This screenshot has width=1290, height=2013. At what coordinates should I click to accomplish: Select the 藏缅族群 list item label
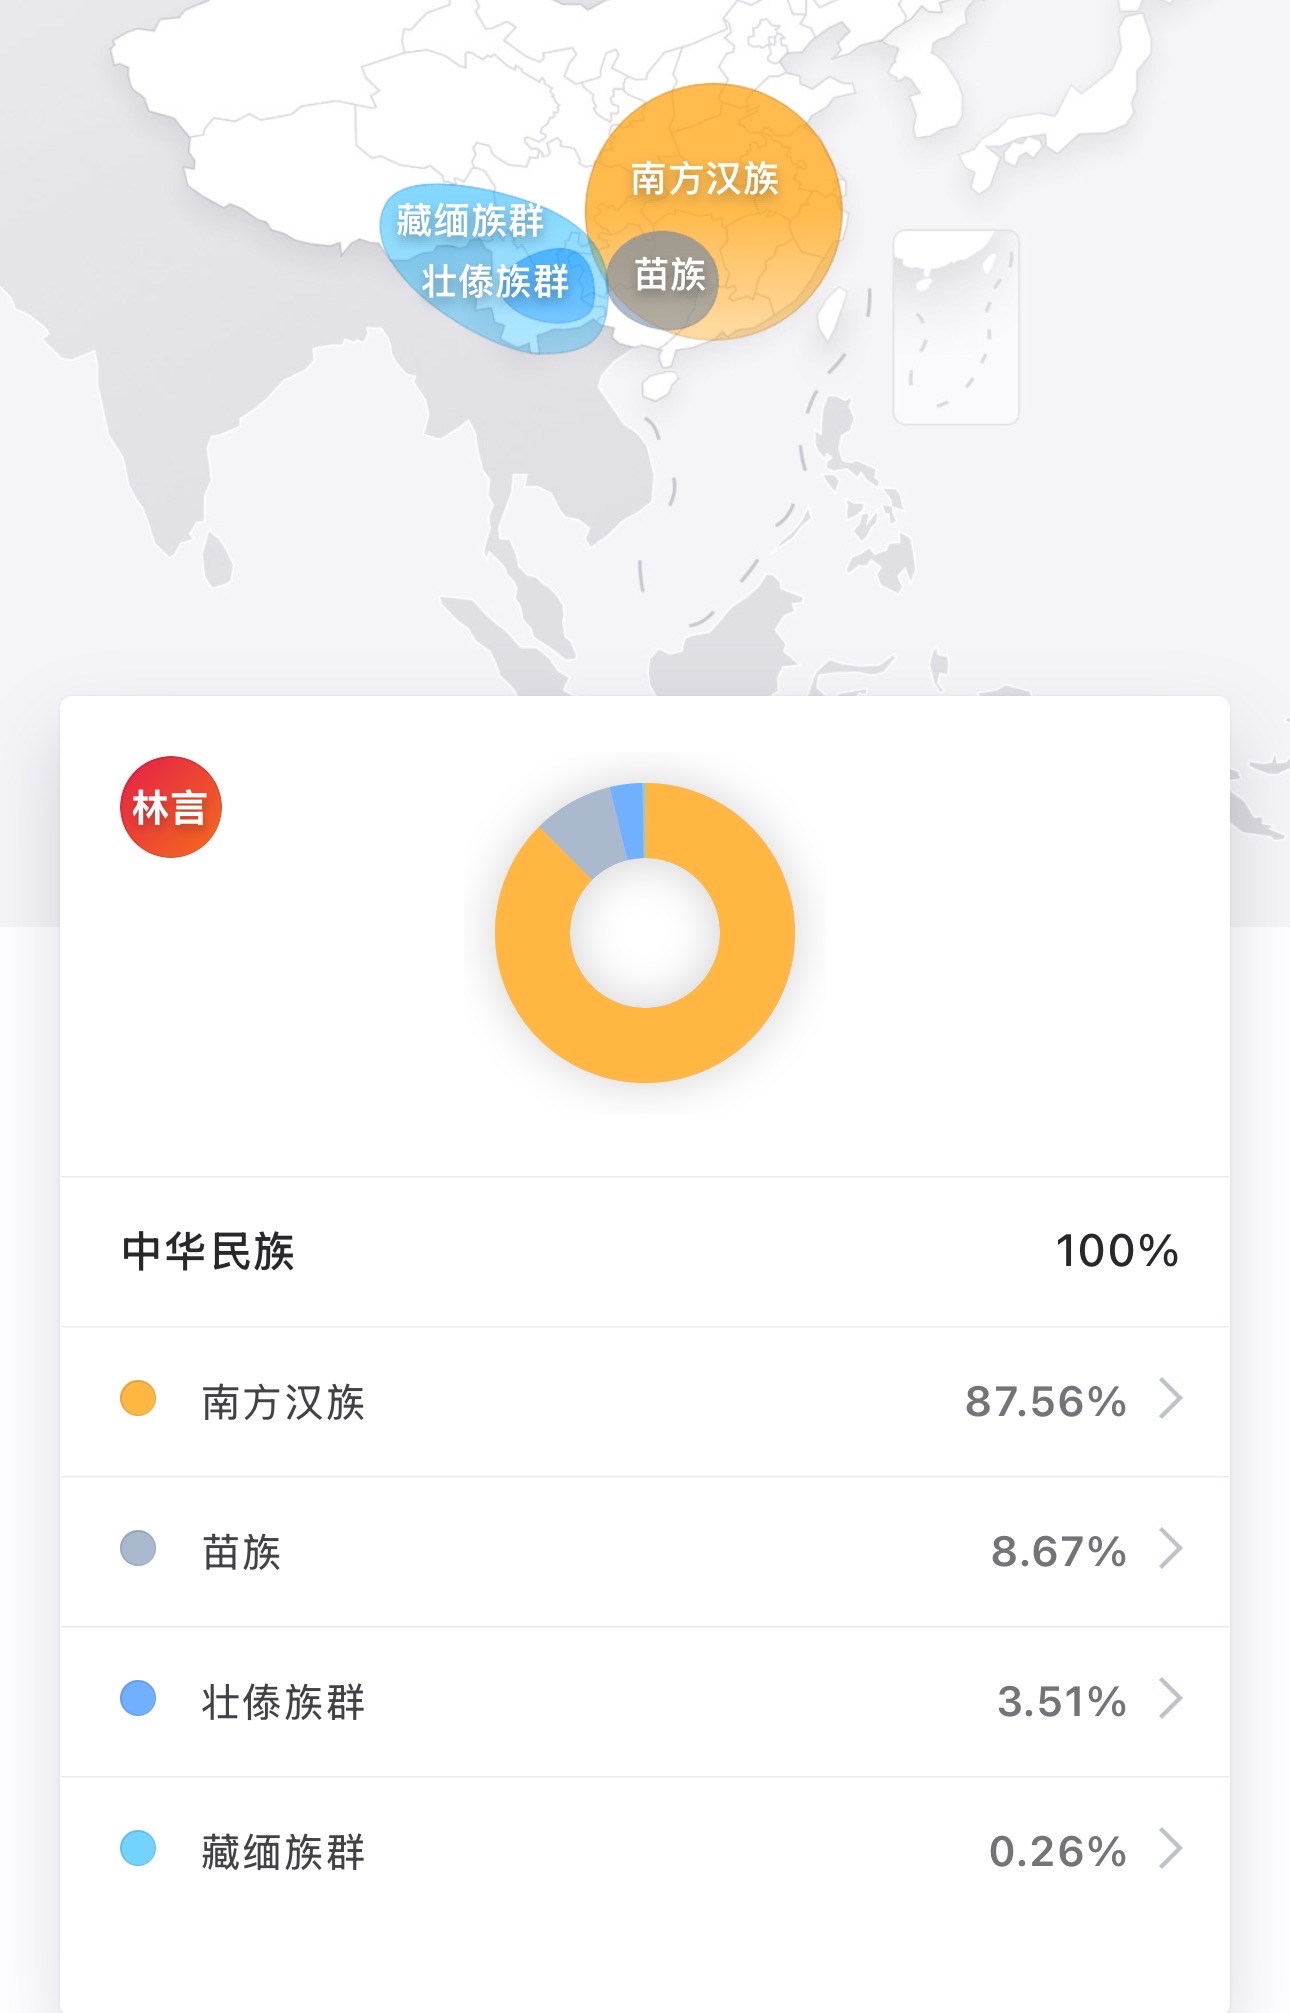coord(283,1852)
